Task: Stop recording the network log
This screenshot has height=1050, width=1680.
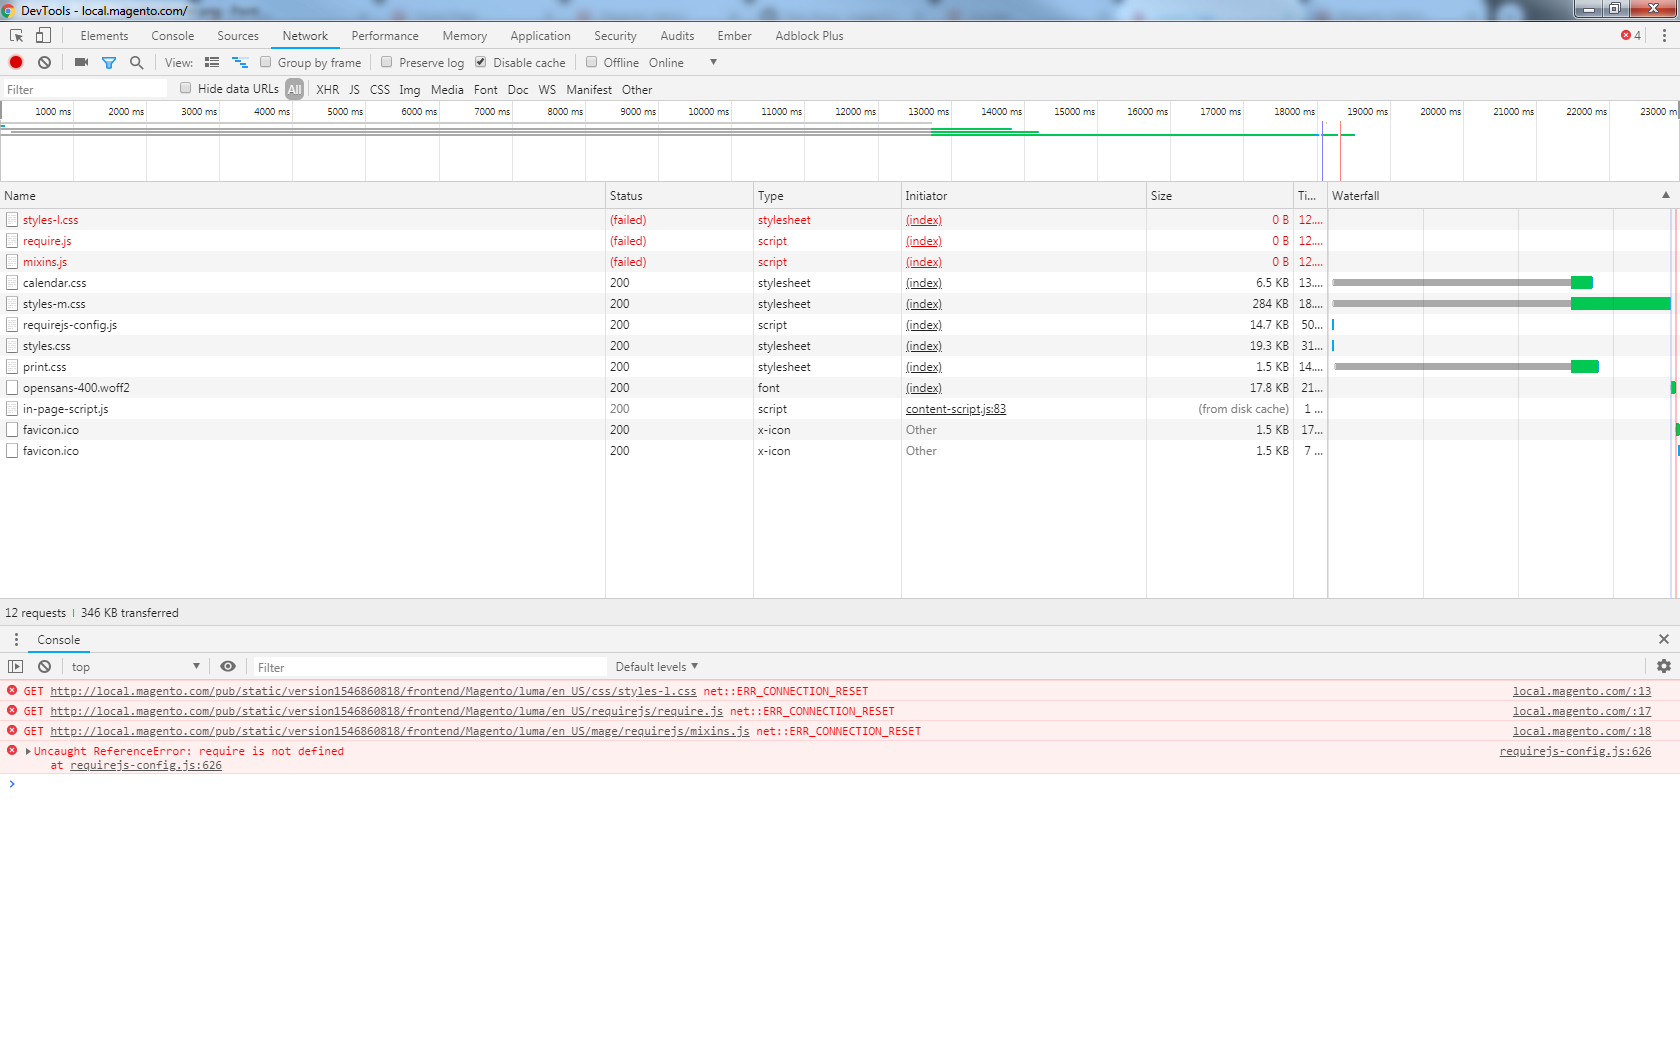Action: (x=16, y=62)
